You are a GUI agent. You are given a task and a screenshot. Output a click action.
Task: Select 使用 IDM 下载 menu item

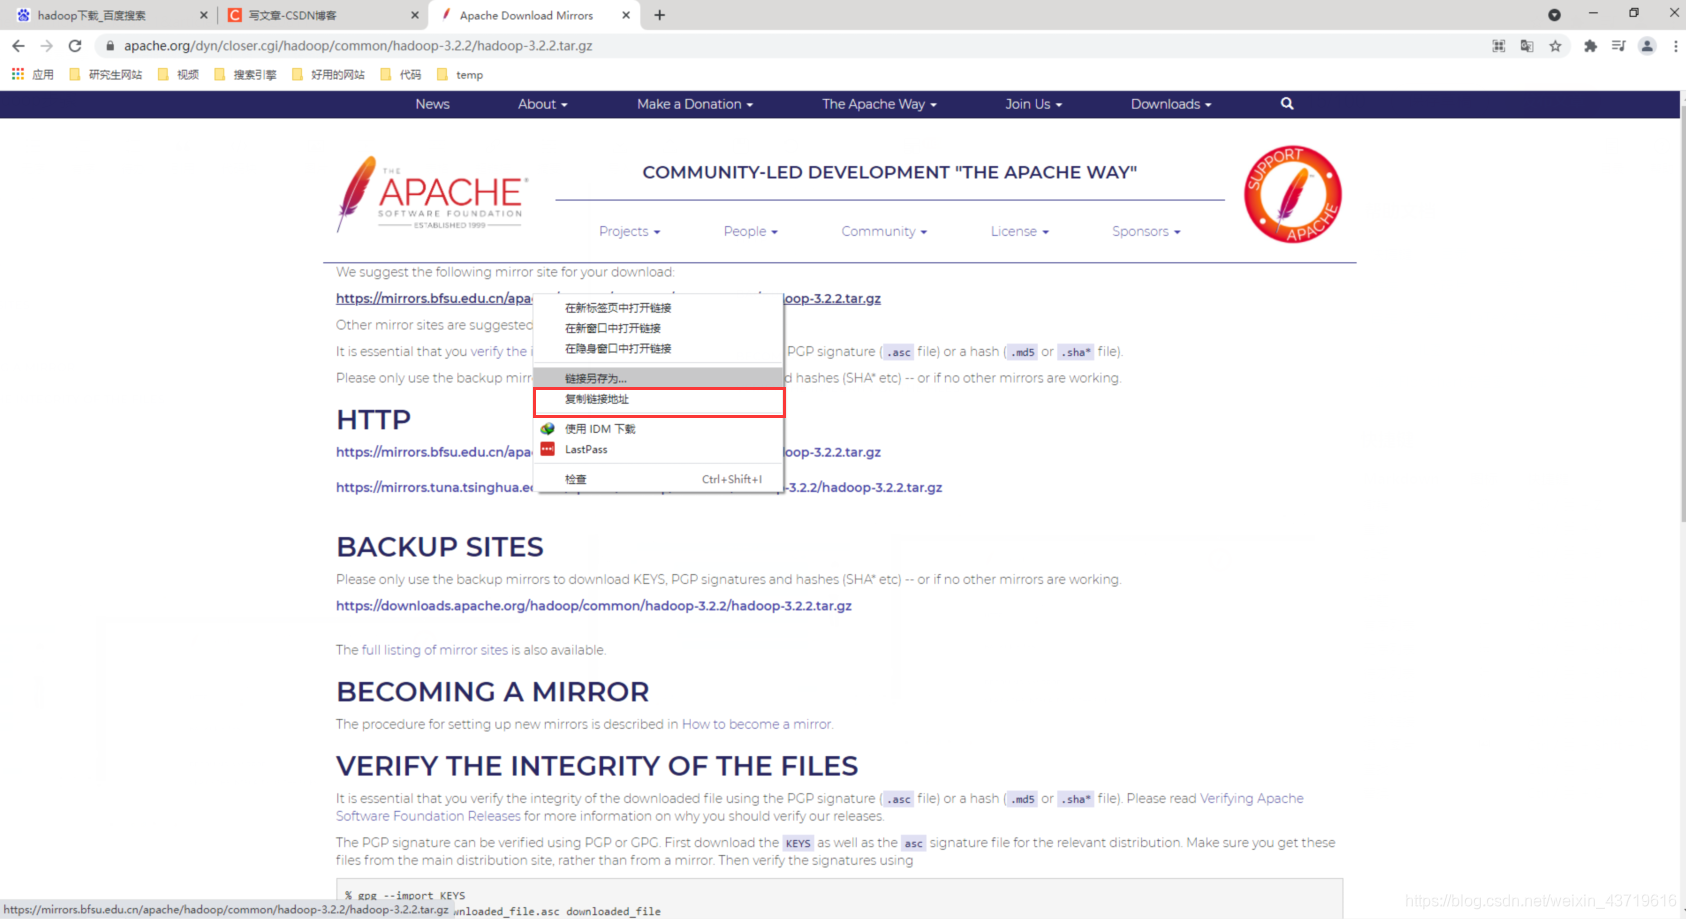pyautogui.click(x=659, y=429)
